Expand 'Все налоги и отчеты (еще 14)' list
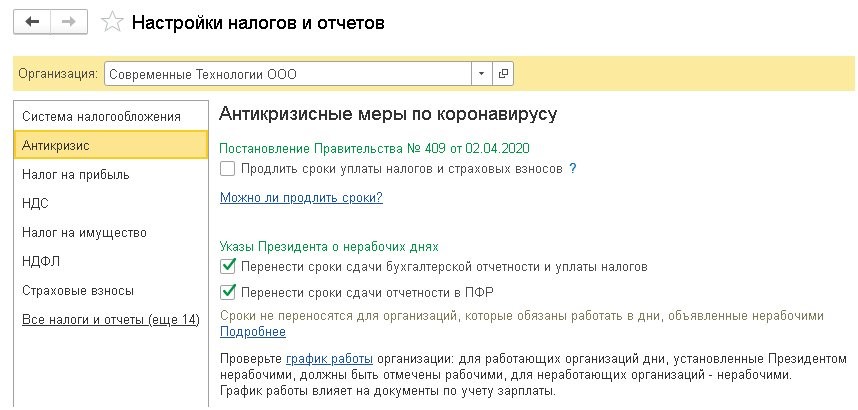Image resolution: width=858 pixels, height=410 pixels. pyautogui.click(x=110, y=319)
